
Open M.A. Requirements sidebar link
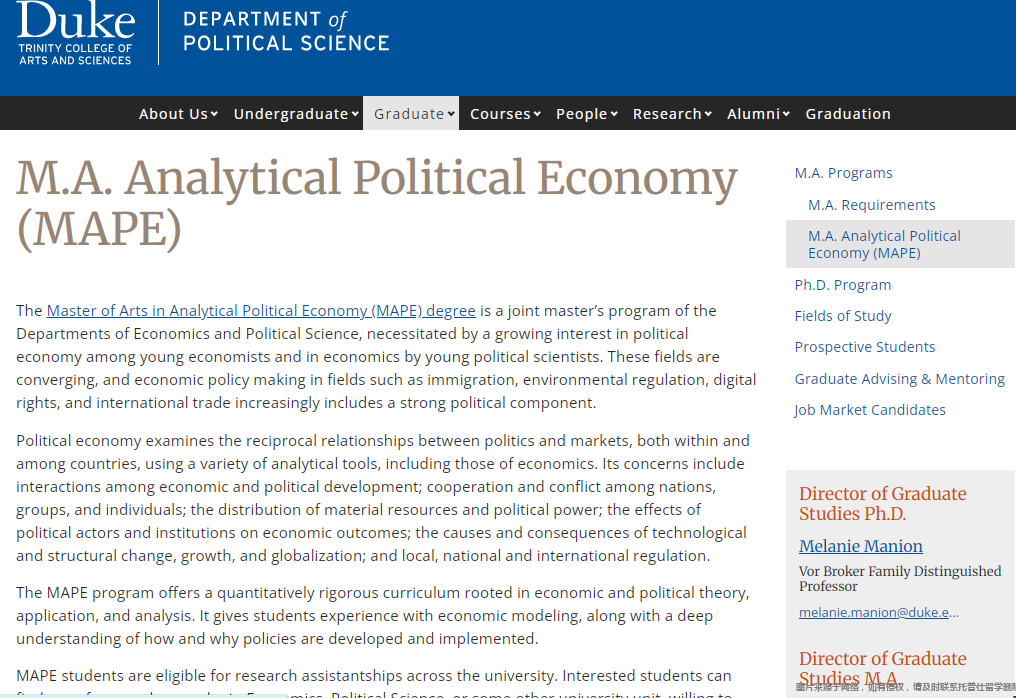coord(871,205)
